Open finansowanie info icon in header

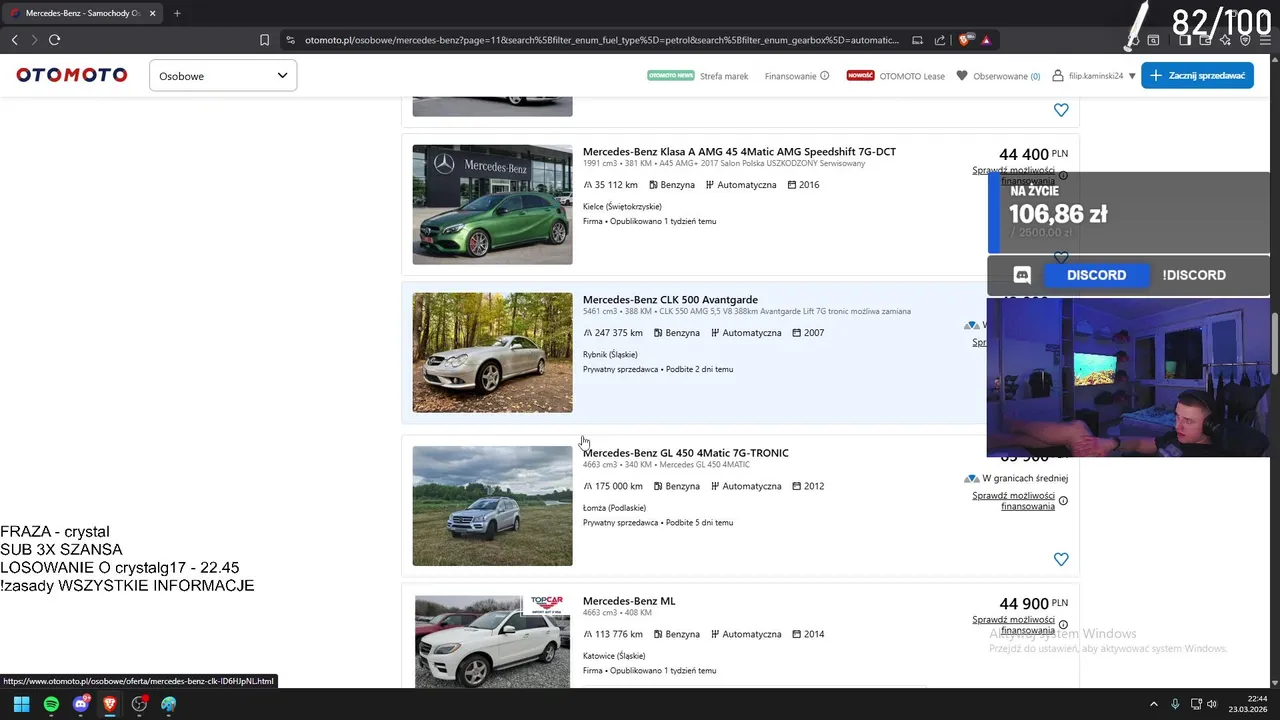click(x=825, y=76)
